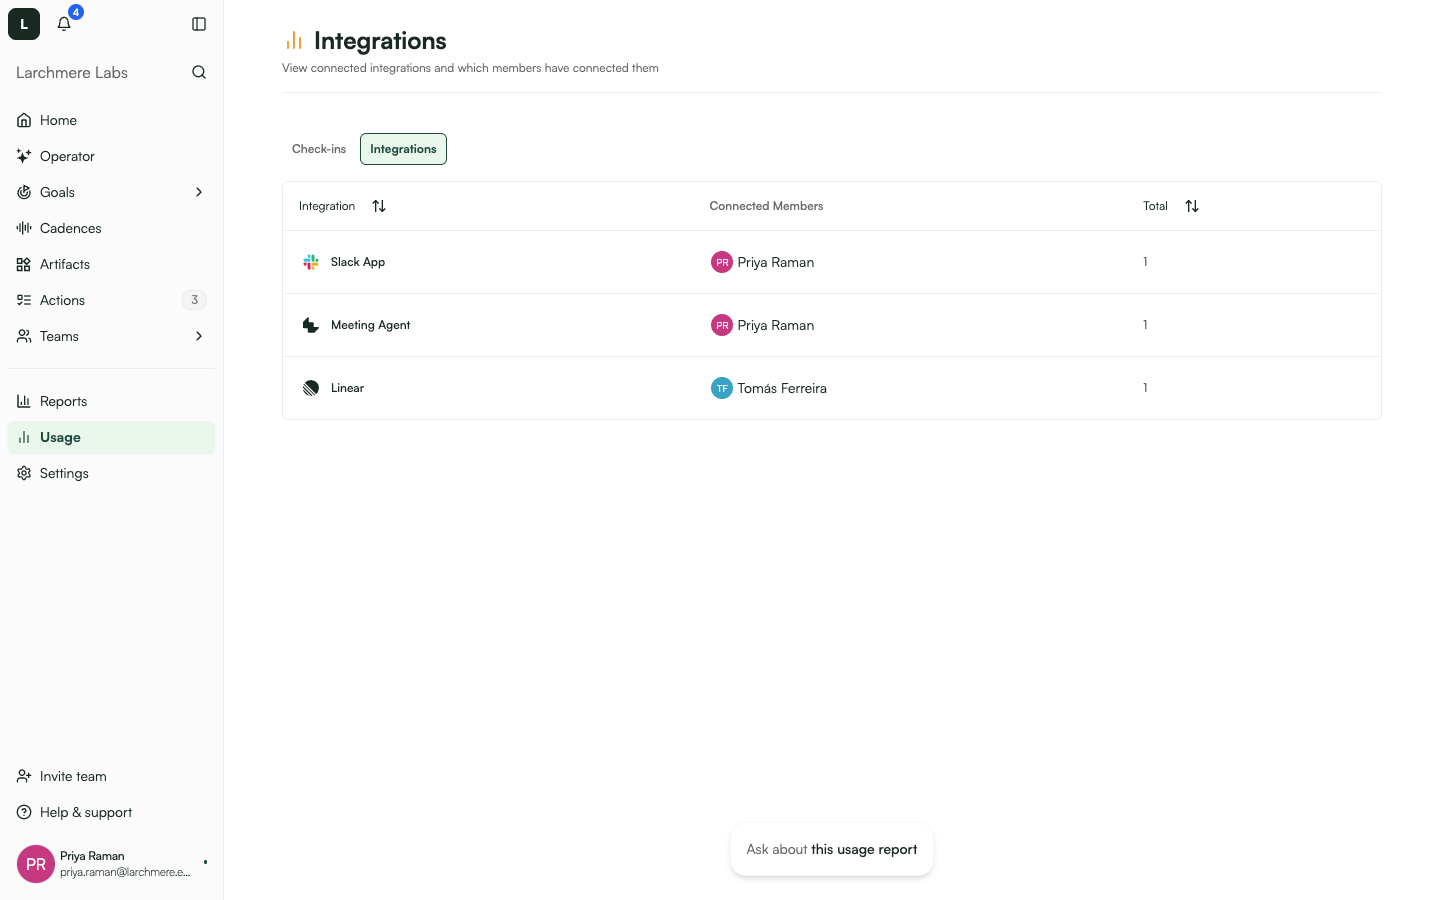Screen dimensions: 1440x900
Task: Open the notifications bell
Action: click(x=64, y=24)
